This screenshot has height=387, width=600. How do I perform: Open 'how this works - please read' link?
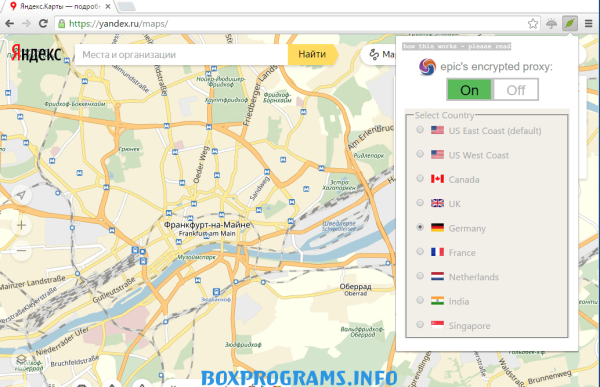click(457, 46)
